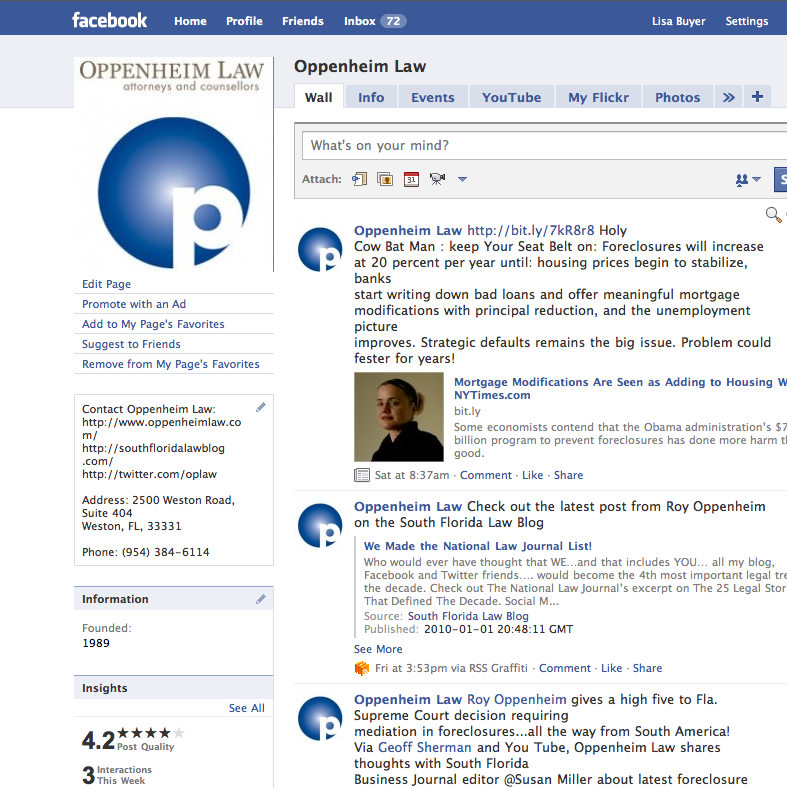Open the My Flickr tab
The width and height of the screenshot is (787, 788).
click(x=599, y=97)
